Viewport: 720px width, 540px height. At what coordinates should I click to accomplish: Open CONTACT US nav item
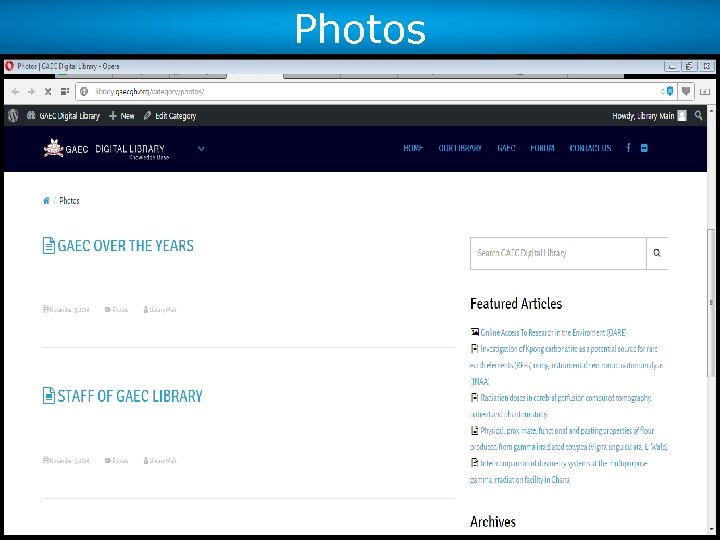[590, 148]
